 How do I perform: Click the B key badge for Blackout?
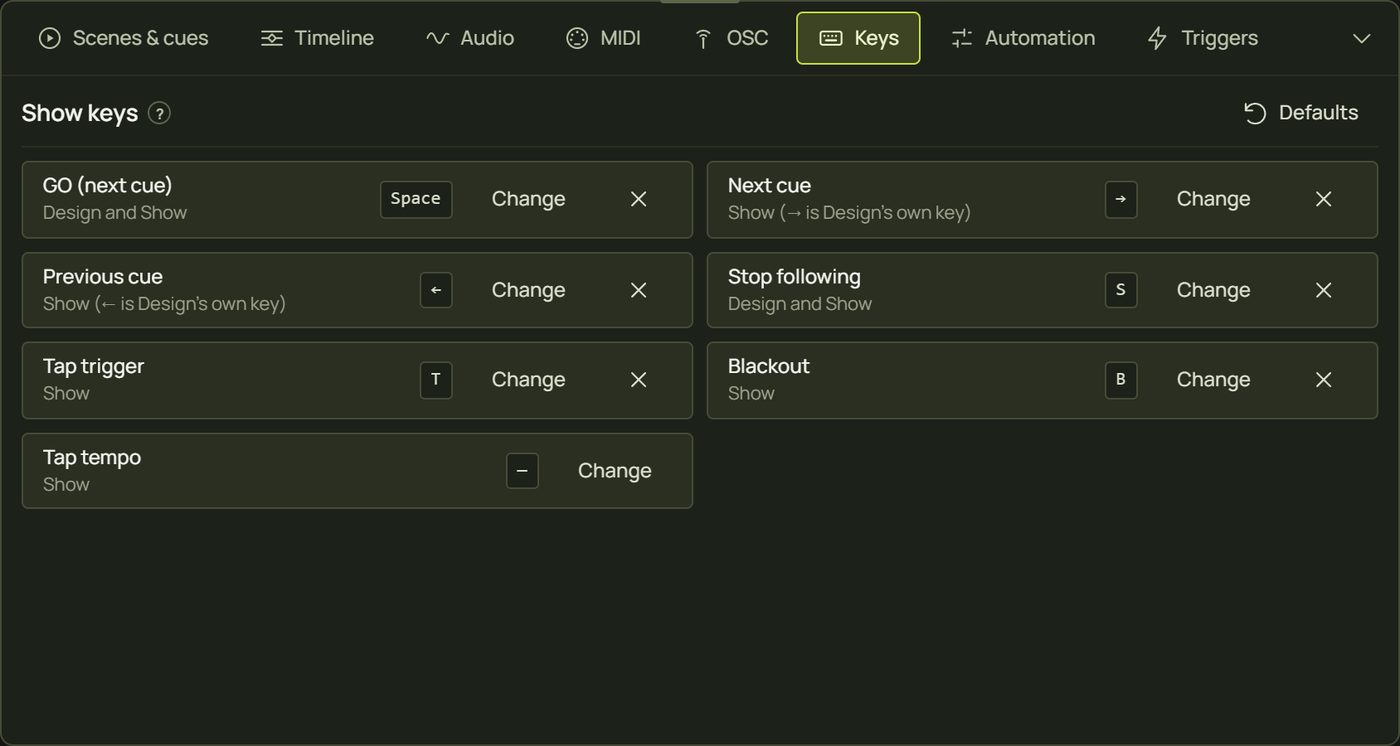click(x=1121, y=380)
